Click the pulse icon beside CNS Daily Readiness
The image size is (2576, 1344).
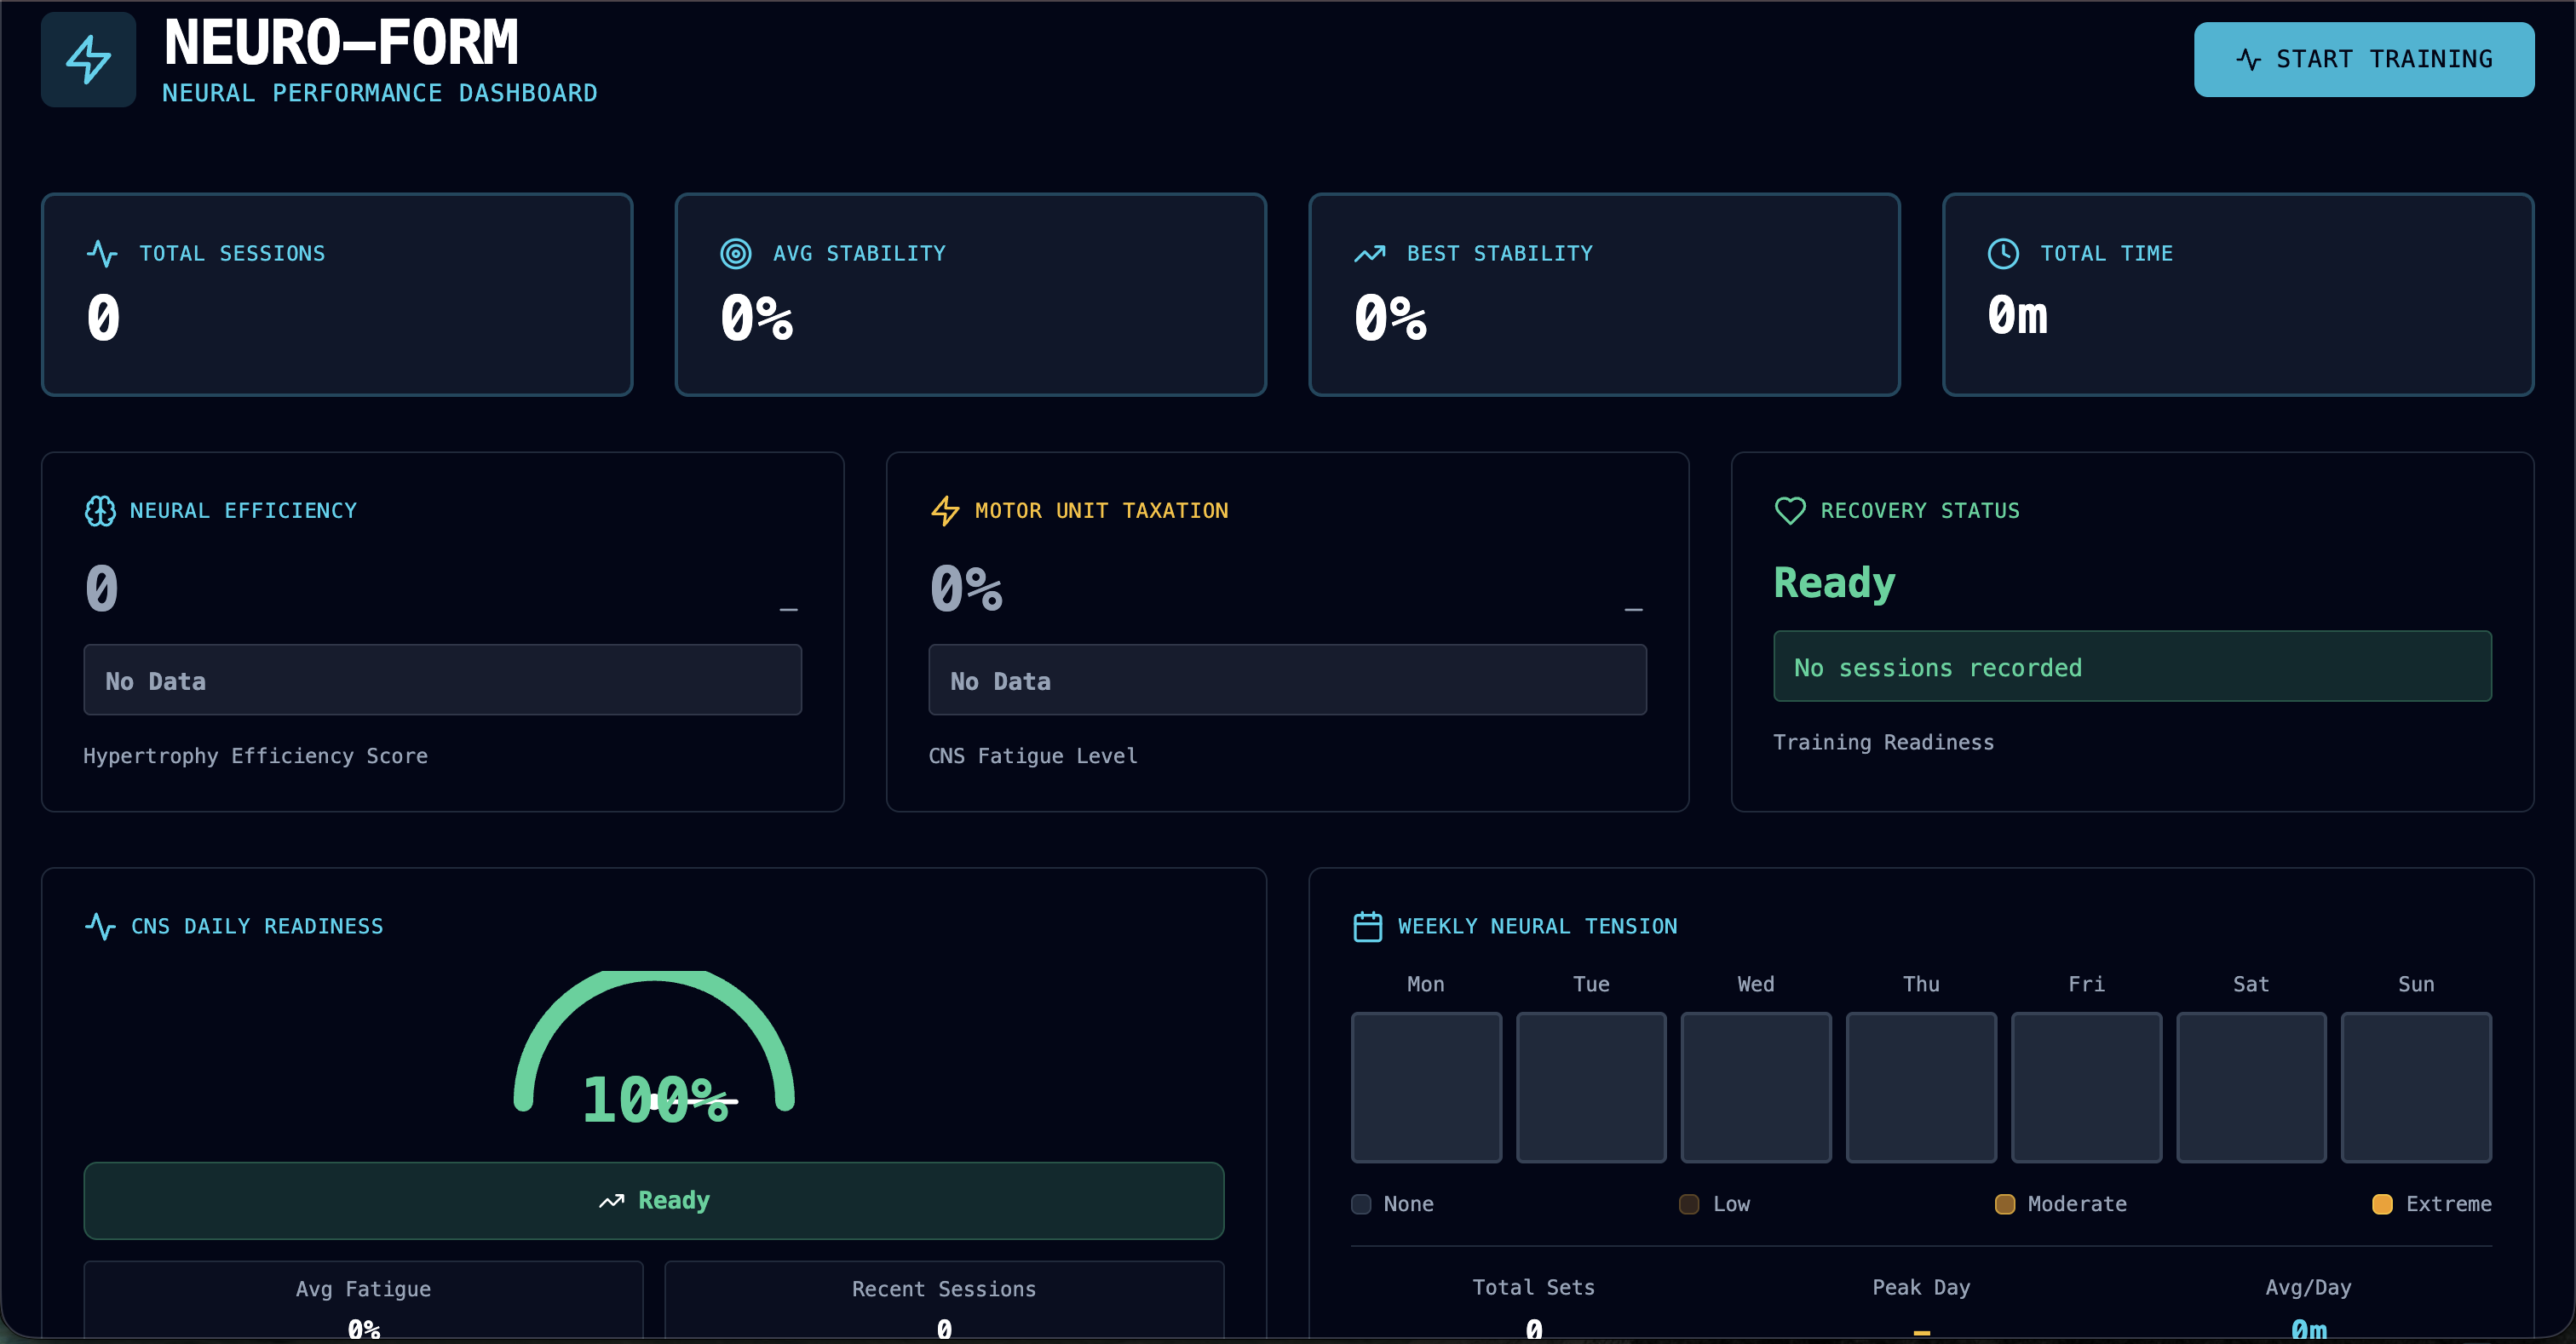click(x=100, y=926)
